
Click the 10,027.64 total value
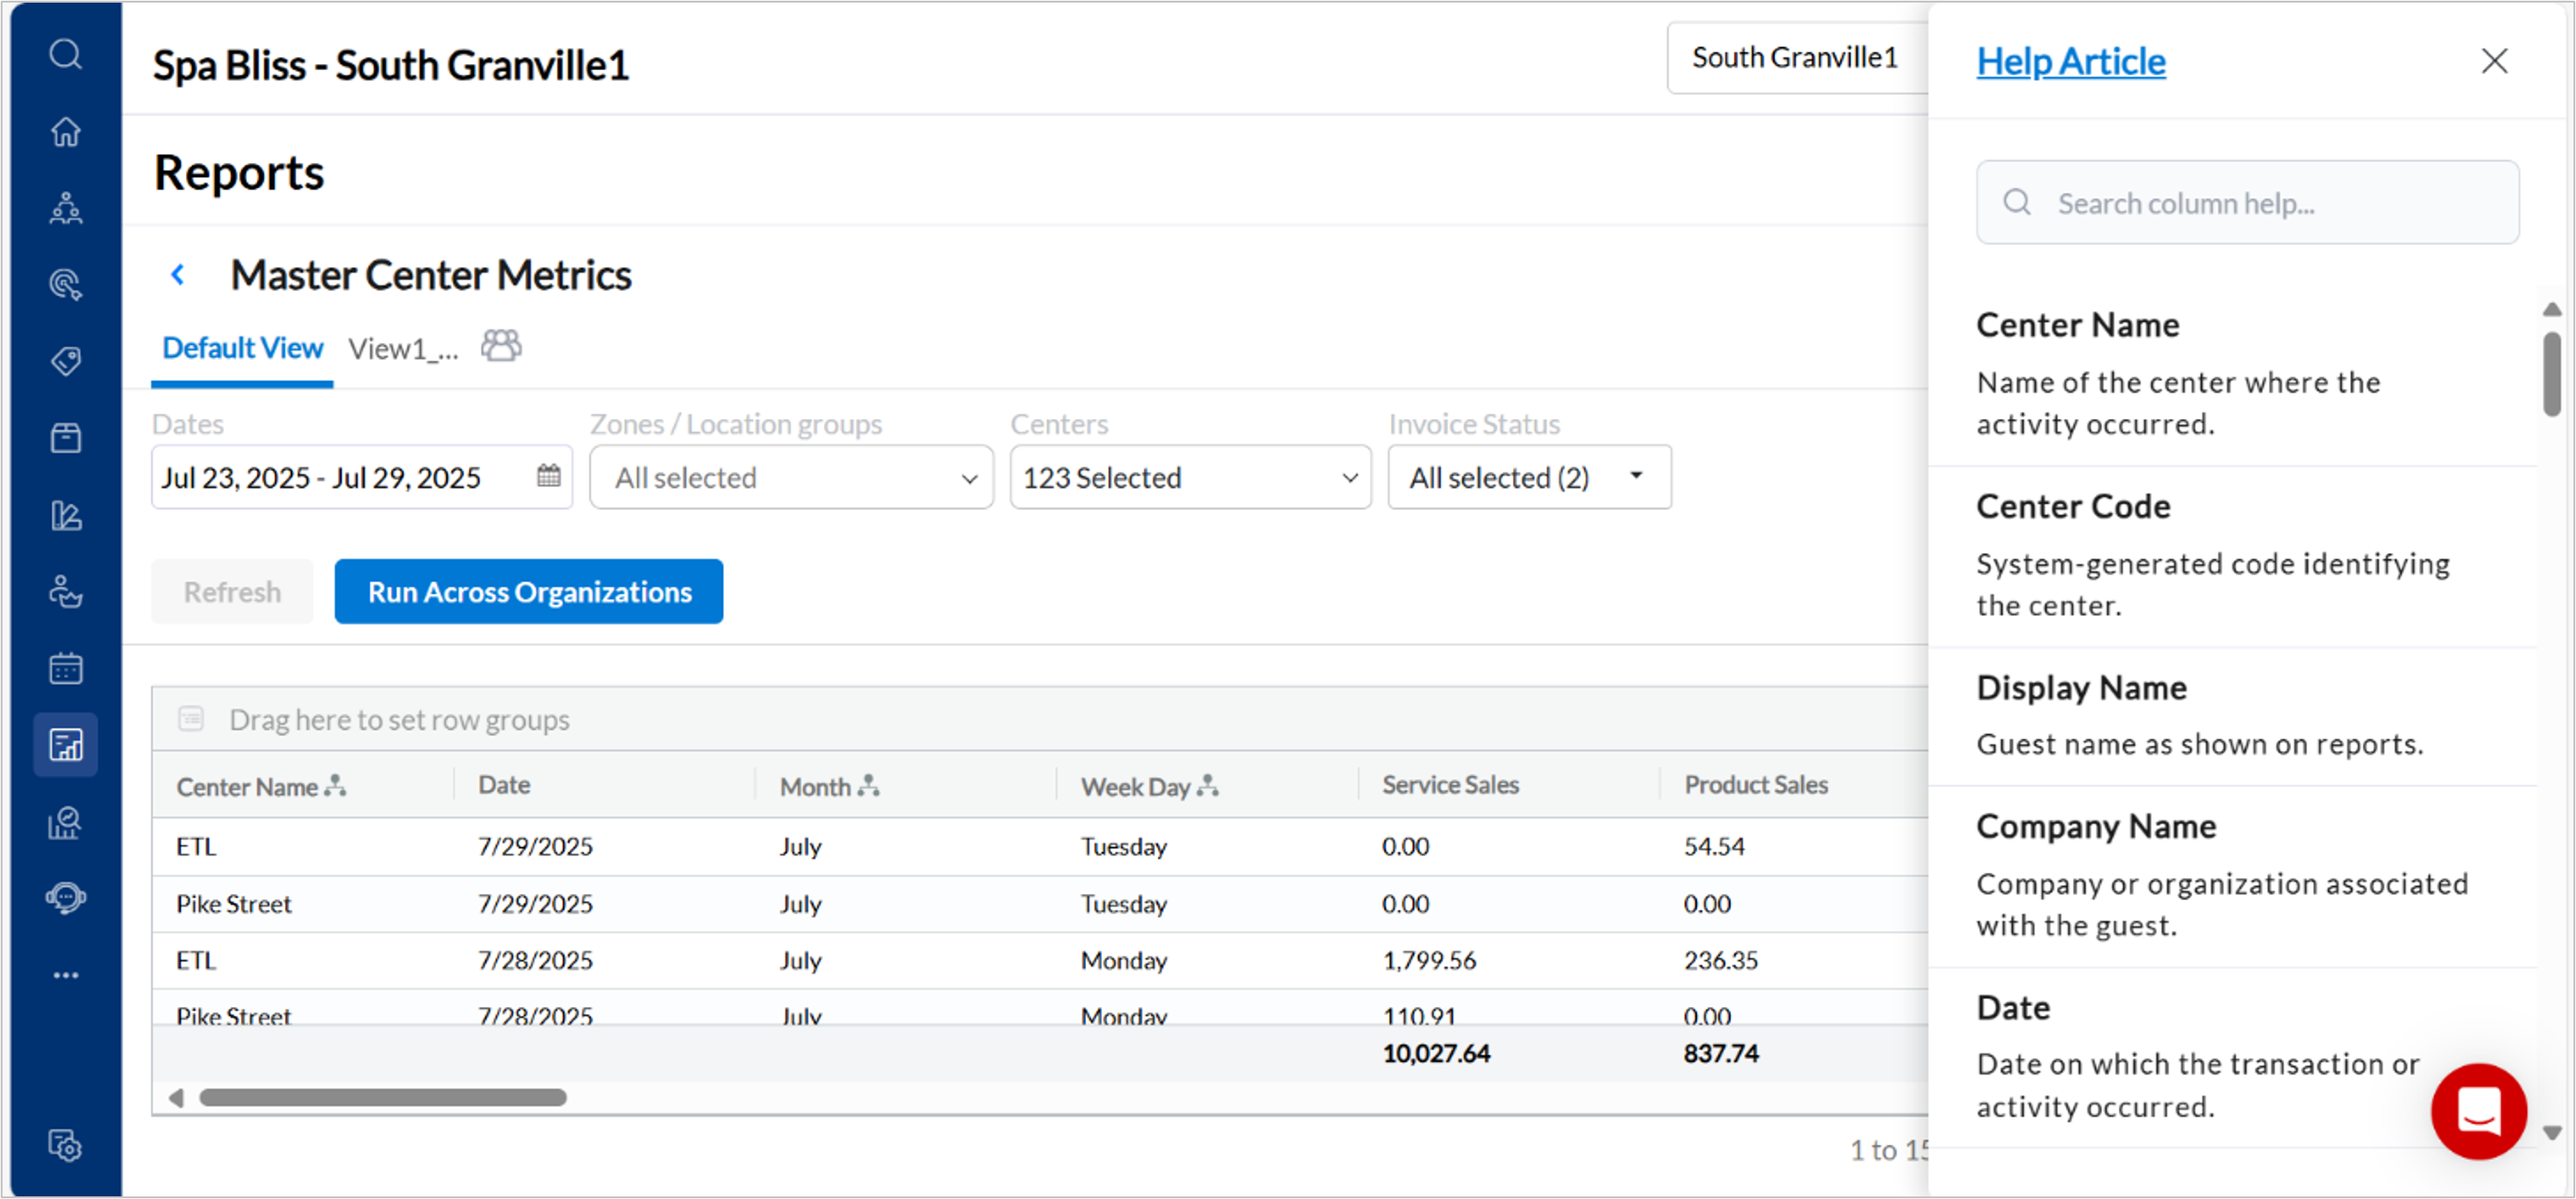tap(1436, 1053)
